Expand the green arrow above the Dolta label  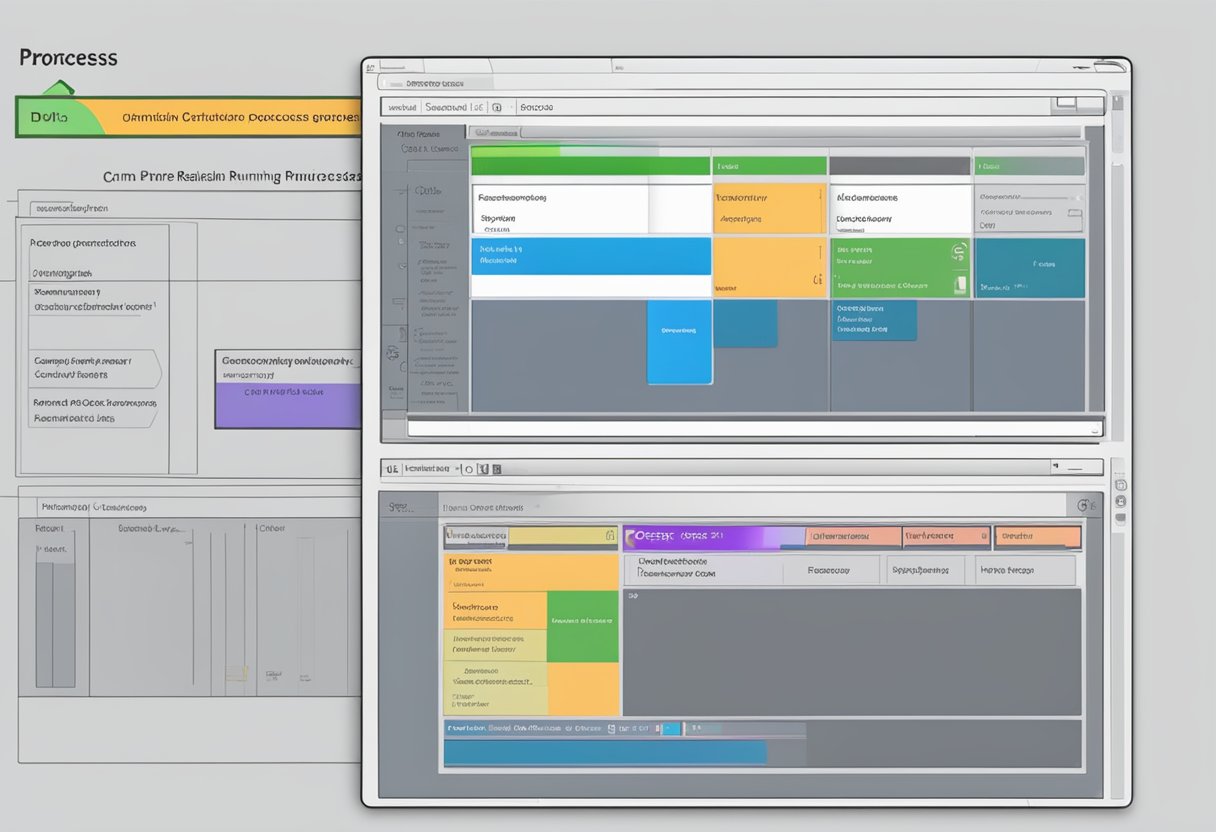pos(58,88)
